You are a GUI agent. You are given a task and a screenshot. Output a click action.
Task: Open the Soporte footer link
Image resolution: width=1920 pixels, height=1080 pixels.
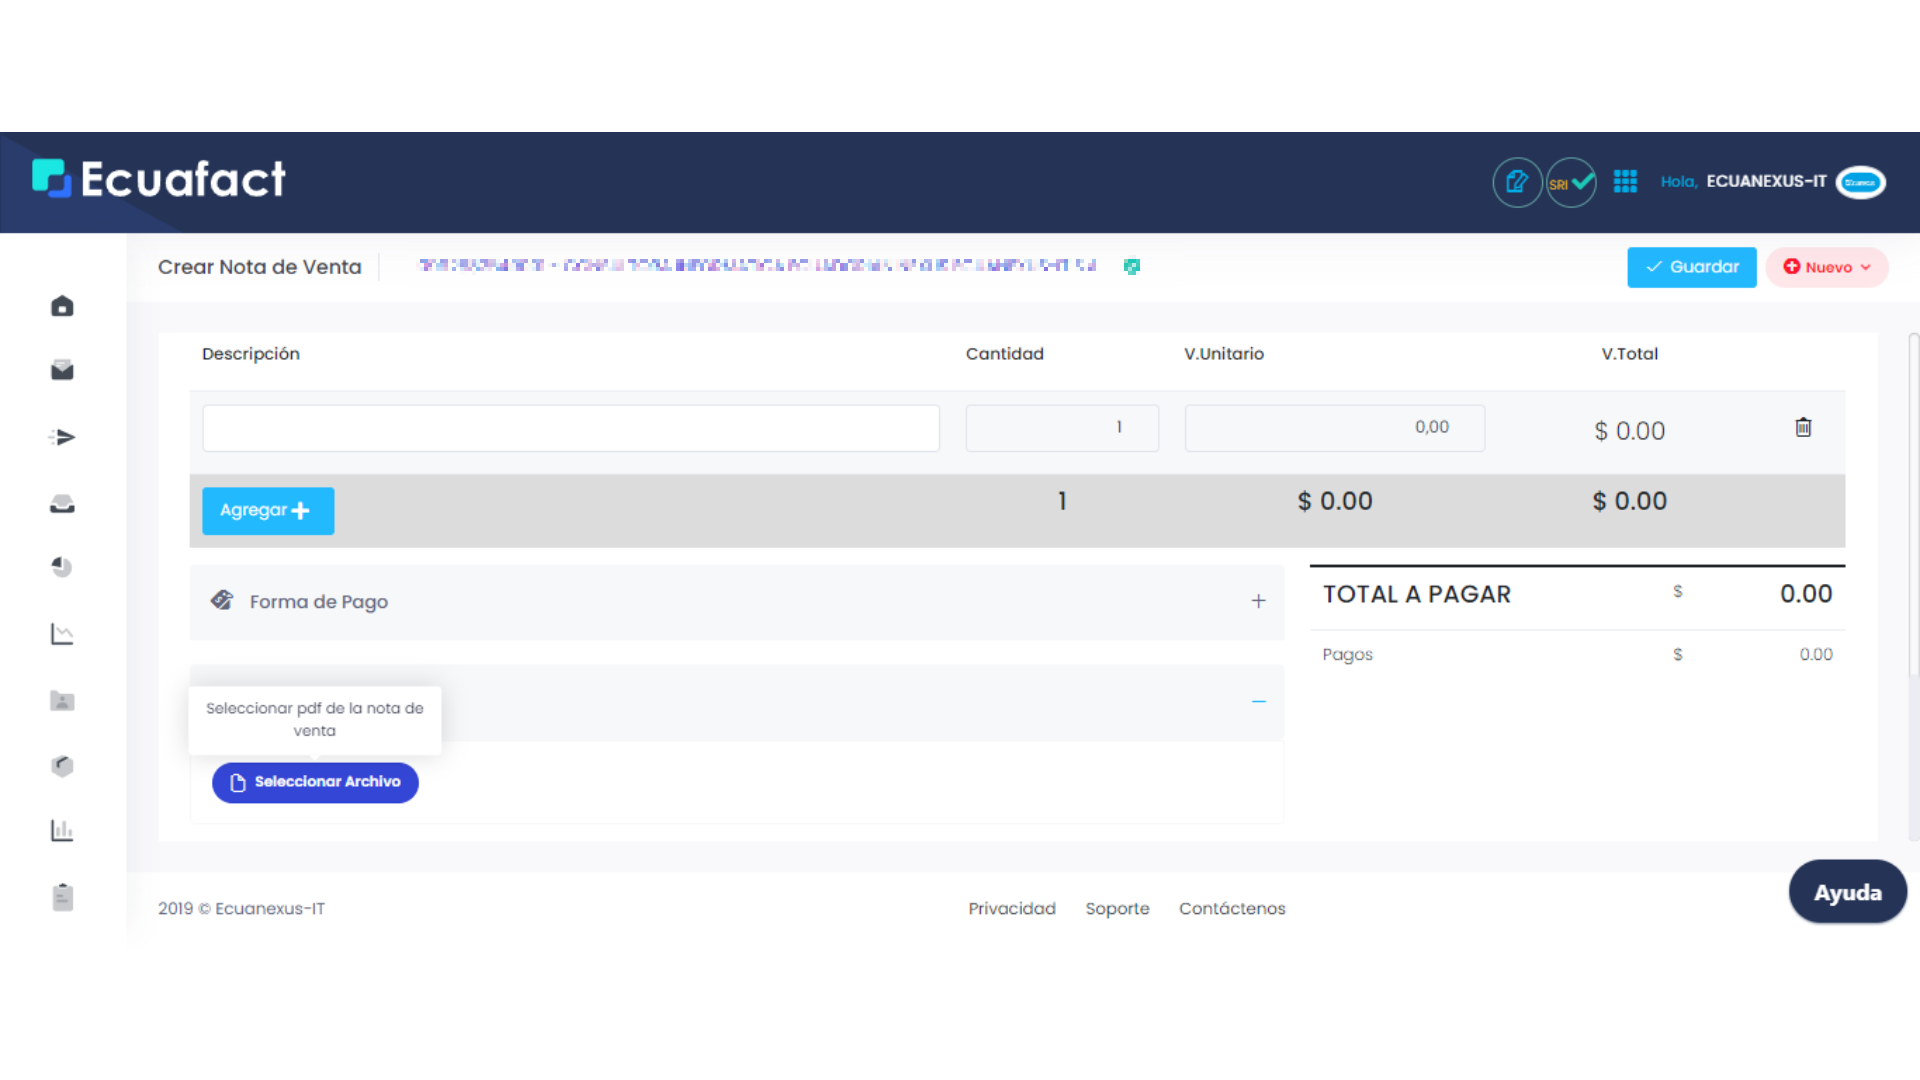(1117, 908)
